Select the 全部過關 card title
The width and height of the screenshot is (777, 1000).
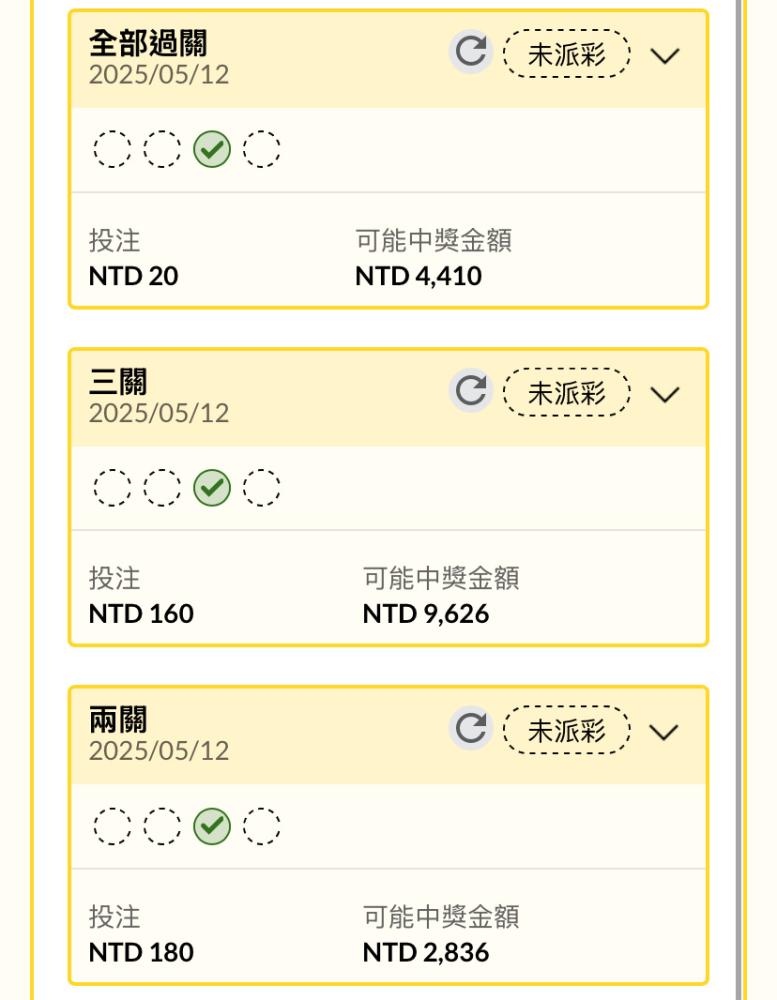tap(148, 44)
